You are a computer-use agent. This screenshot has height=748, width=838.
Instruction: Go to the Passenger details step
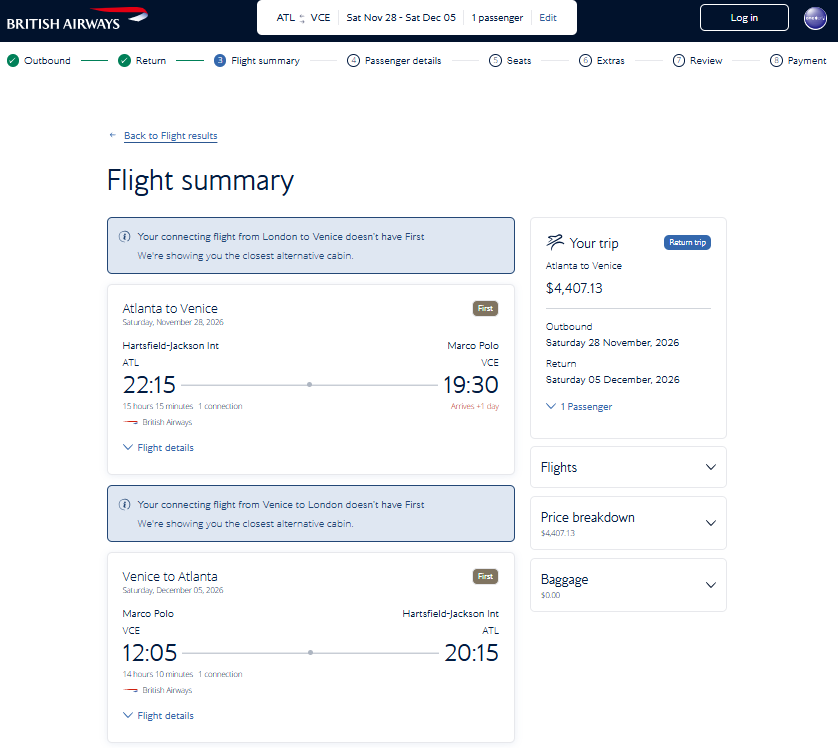pos(394,60)
